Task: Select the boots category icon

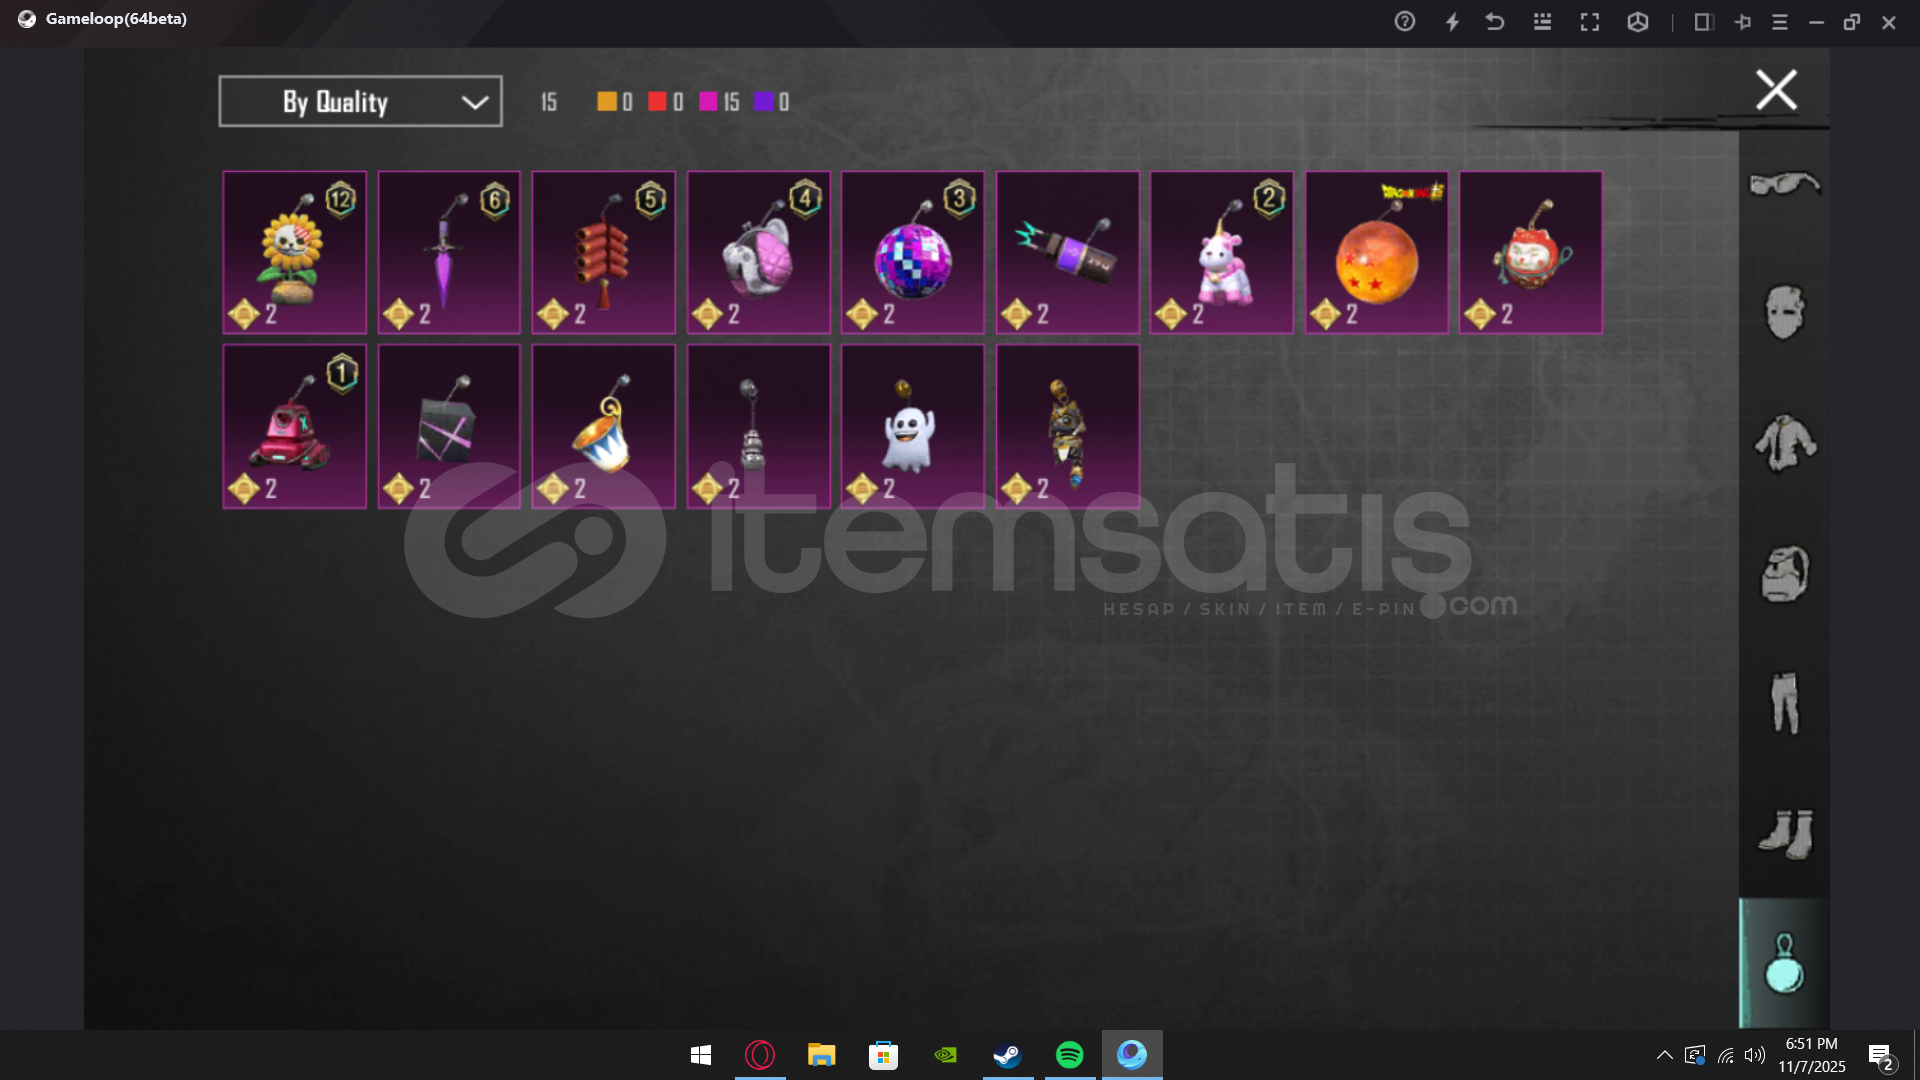Action: (x=1784, y=833)
